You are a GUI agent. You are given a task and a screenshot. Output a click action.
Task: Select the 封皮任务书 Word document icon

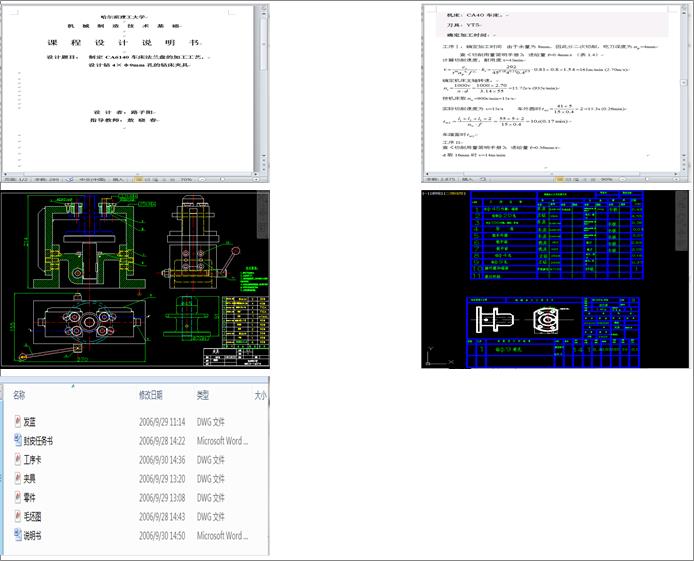click(x=18, y=440)
